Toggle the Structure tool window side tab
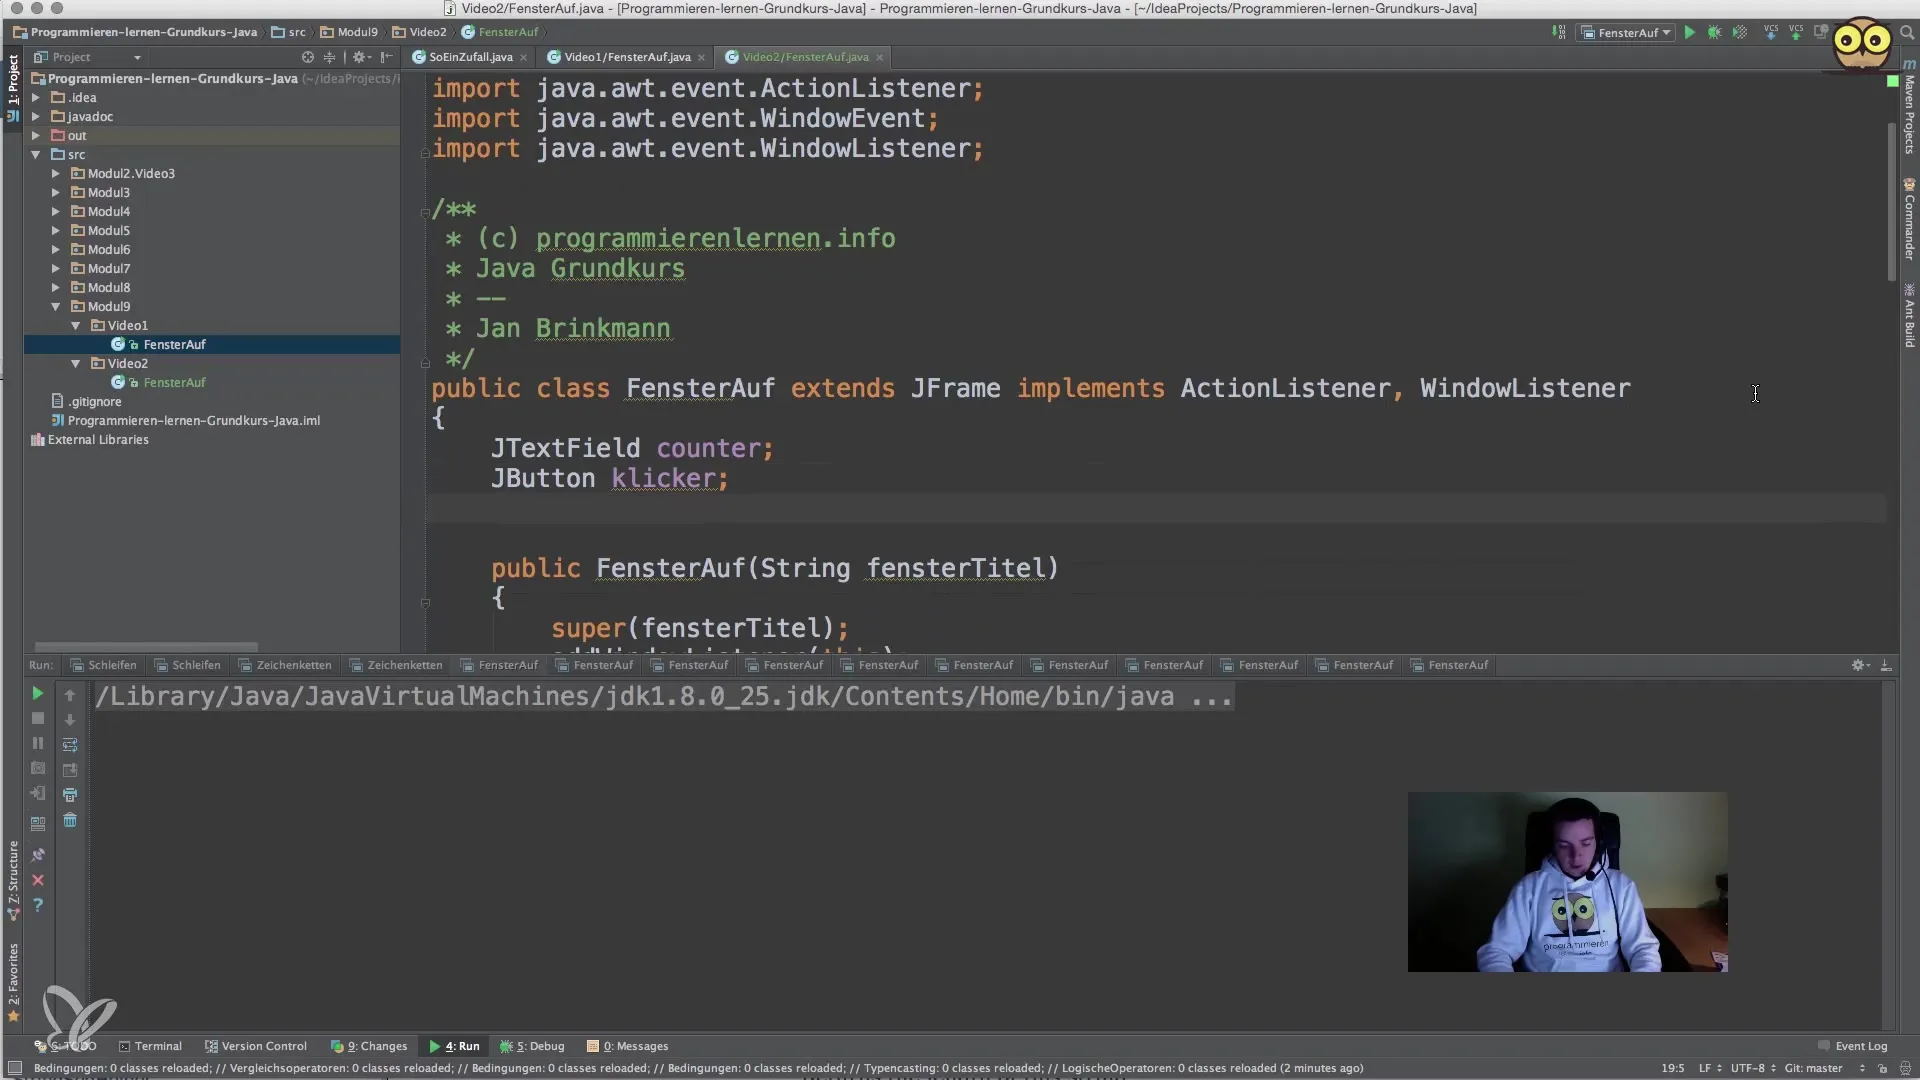 [x=13, y=880]
